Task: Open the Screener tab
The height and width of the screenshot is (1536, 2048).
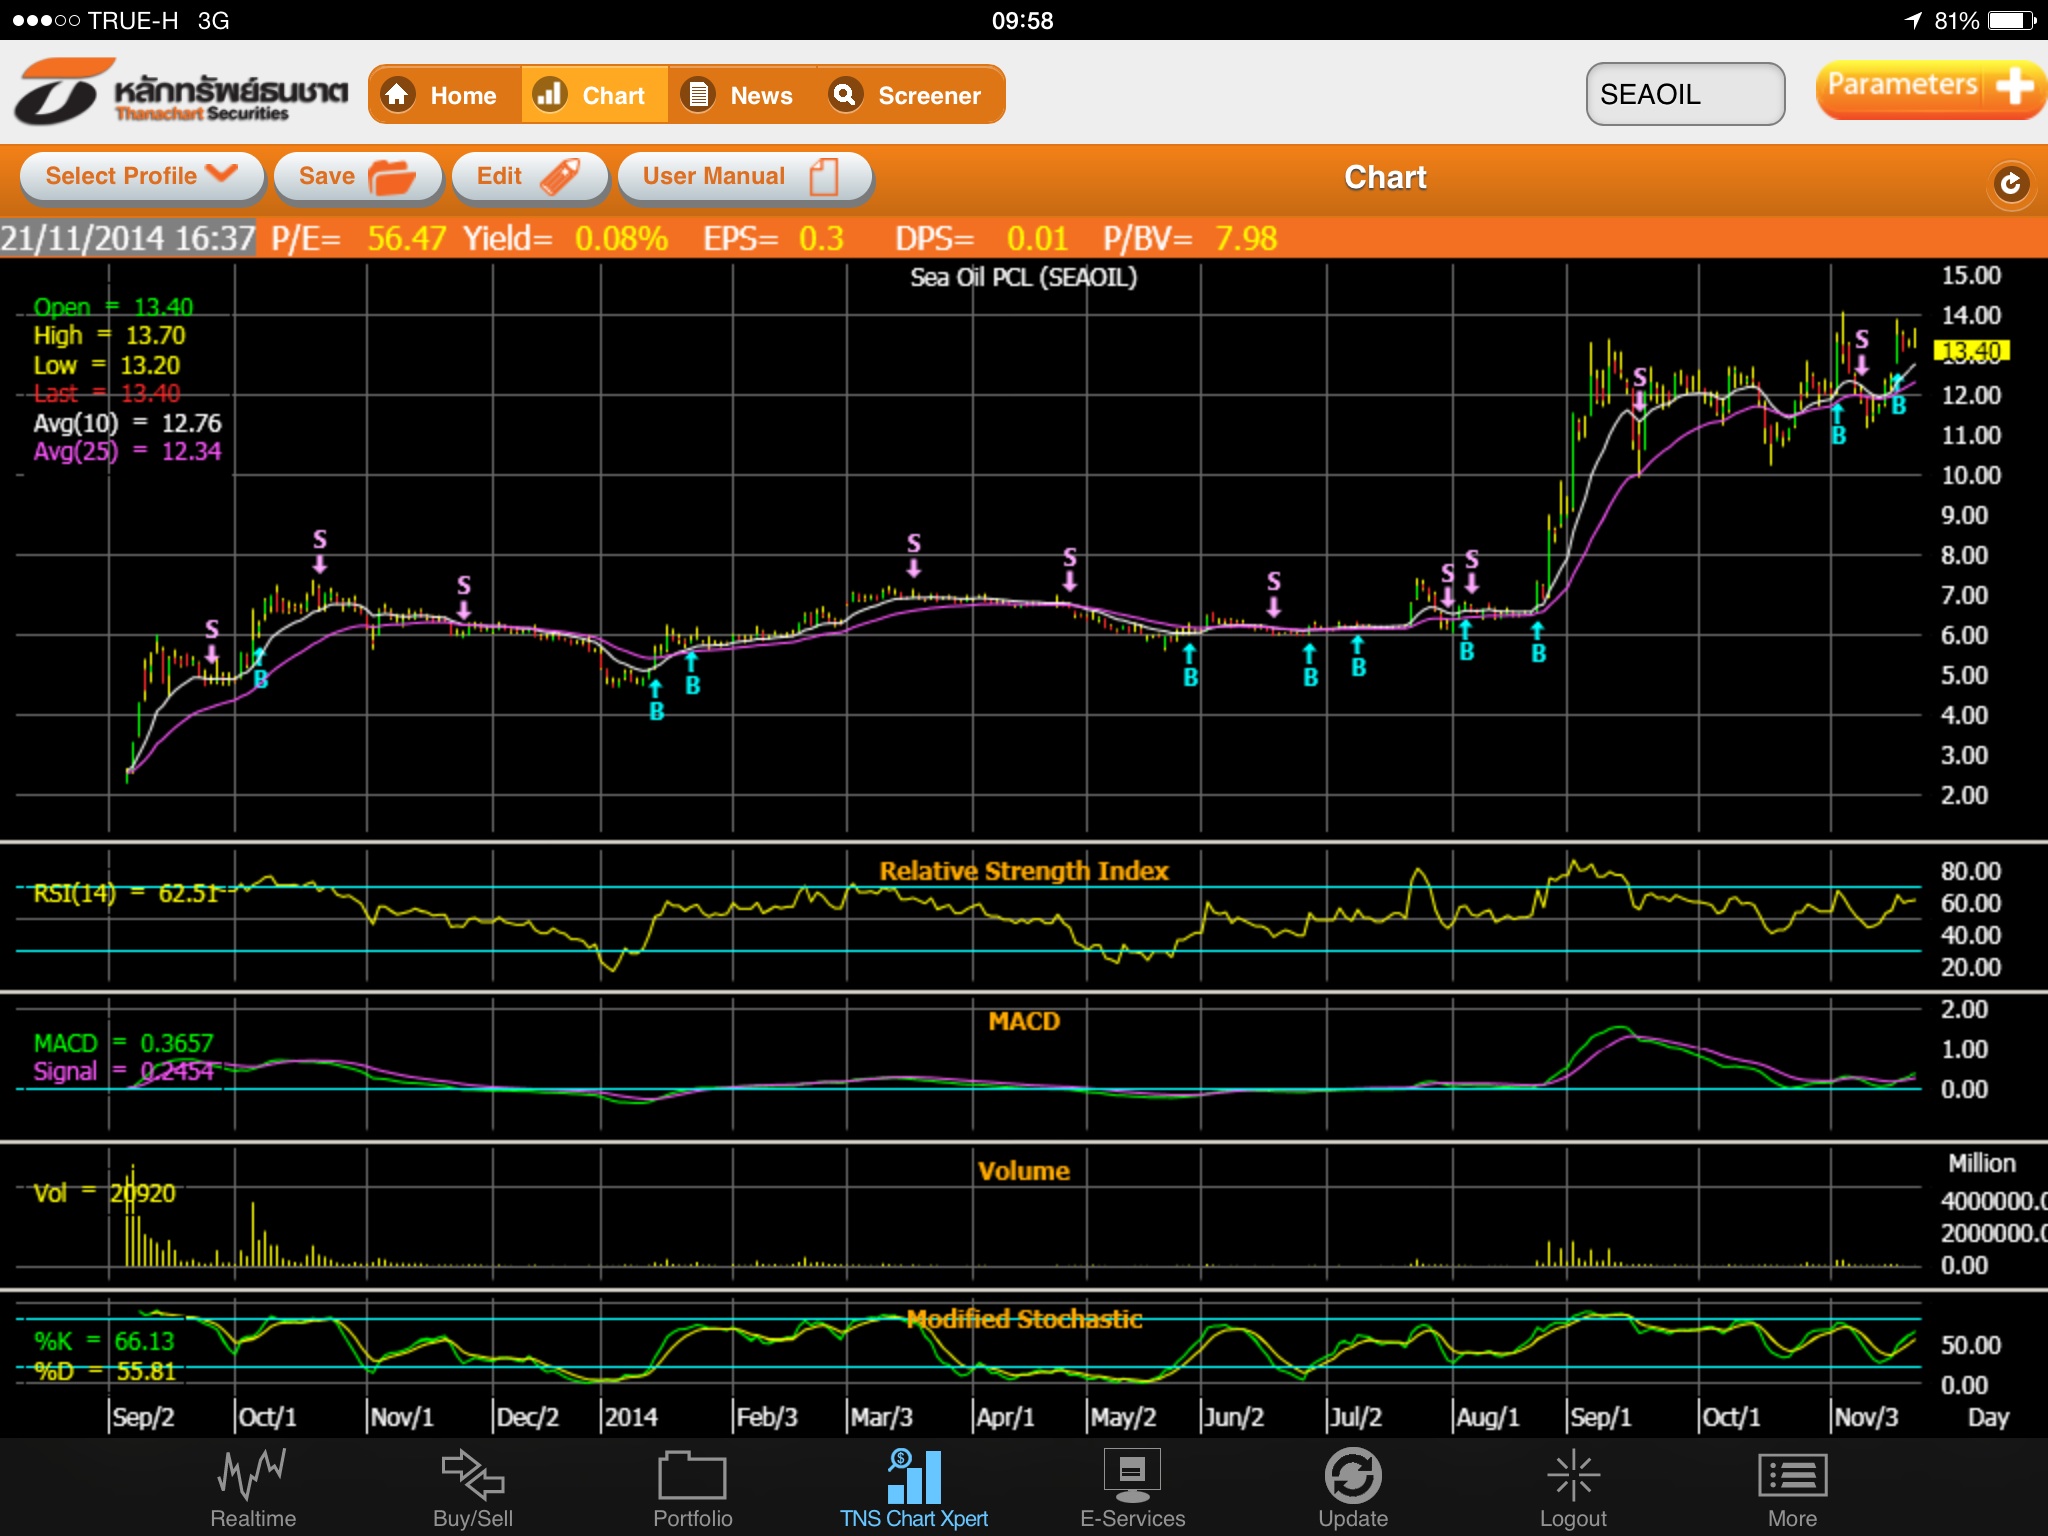Action: coord(910,95)
